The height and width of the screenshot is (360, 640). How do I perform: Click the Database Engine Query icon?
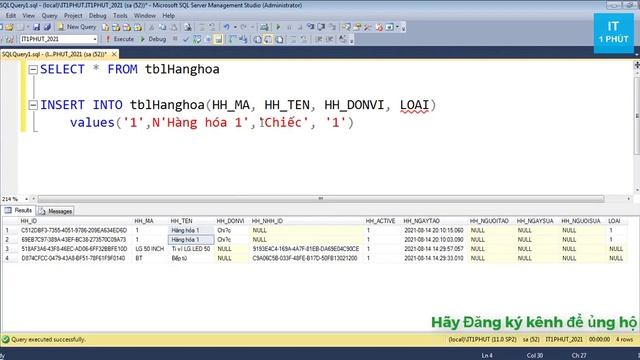click(x=105, y=27)
